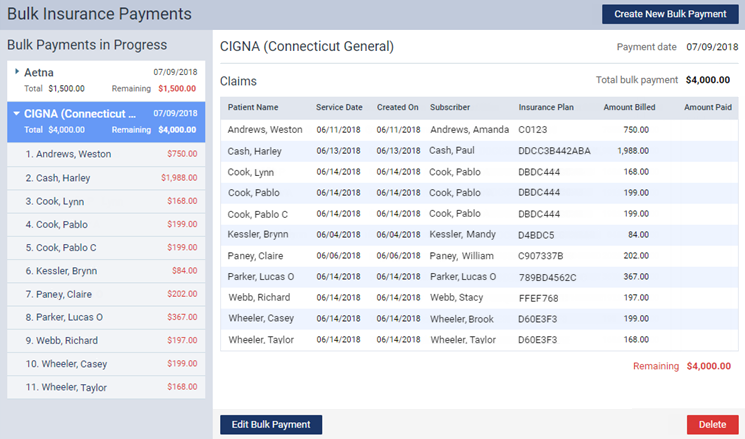The image size is (745, 439).
Task: Select the Aetna bulk payment entry
Action: click(x=106, y=80)
